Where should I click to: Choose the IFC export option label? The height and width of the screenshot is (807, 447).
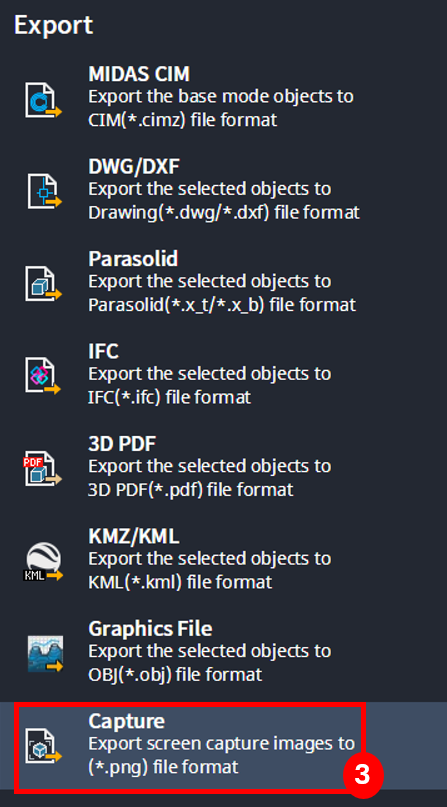[103, 352]
